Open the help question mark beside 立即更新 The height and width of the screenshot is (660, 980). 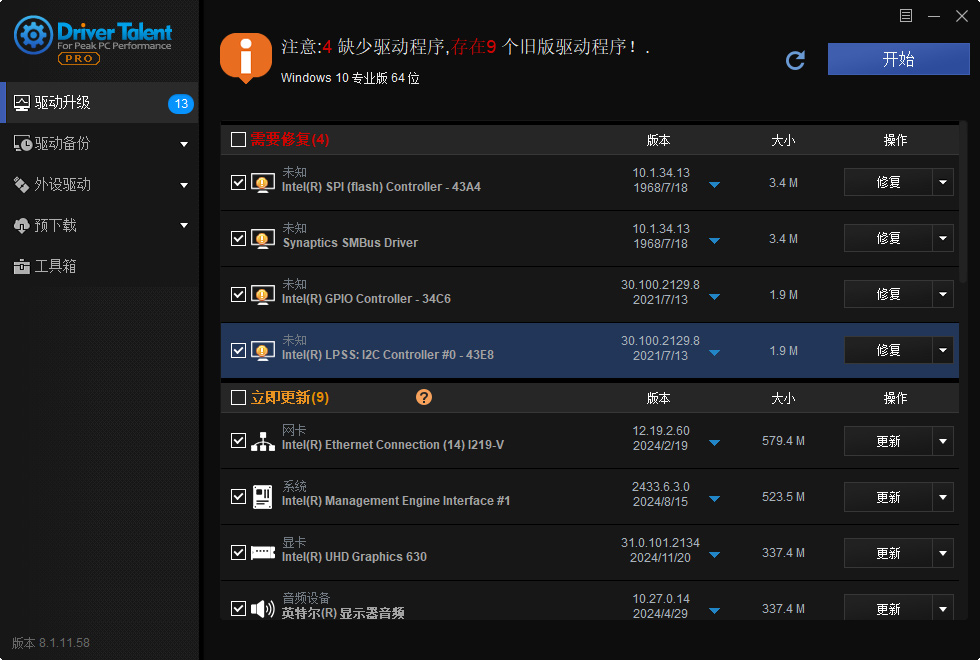(x=424, y=397)
